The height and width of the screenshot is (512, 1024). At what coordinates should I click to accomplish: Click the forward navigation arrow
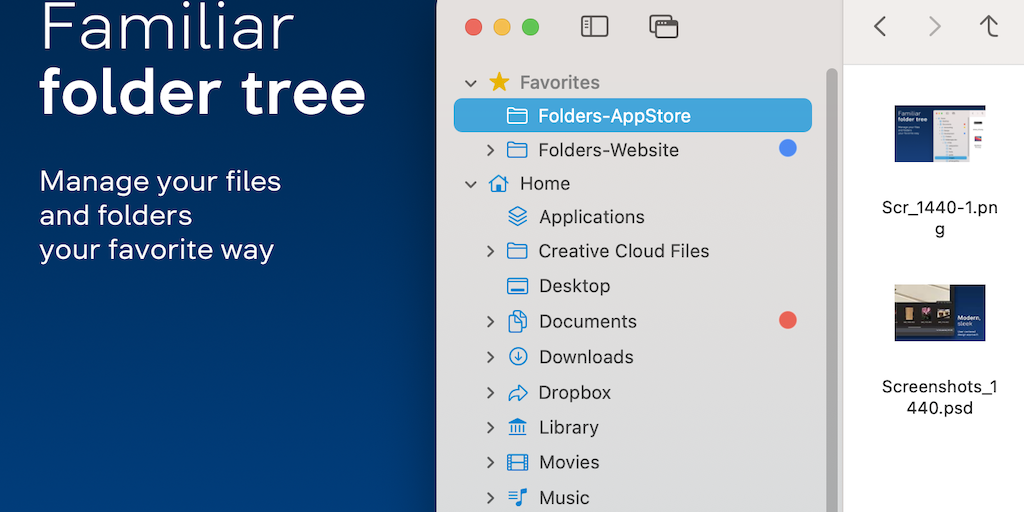click(x=935, y=27)
